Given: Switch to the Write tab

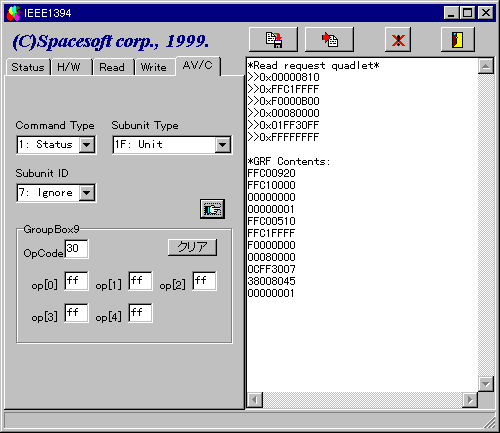Looking at the screenshot, I should click(x=154, y=67).
